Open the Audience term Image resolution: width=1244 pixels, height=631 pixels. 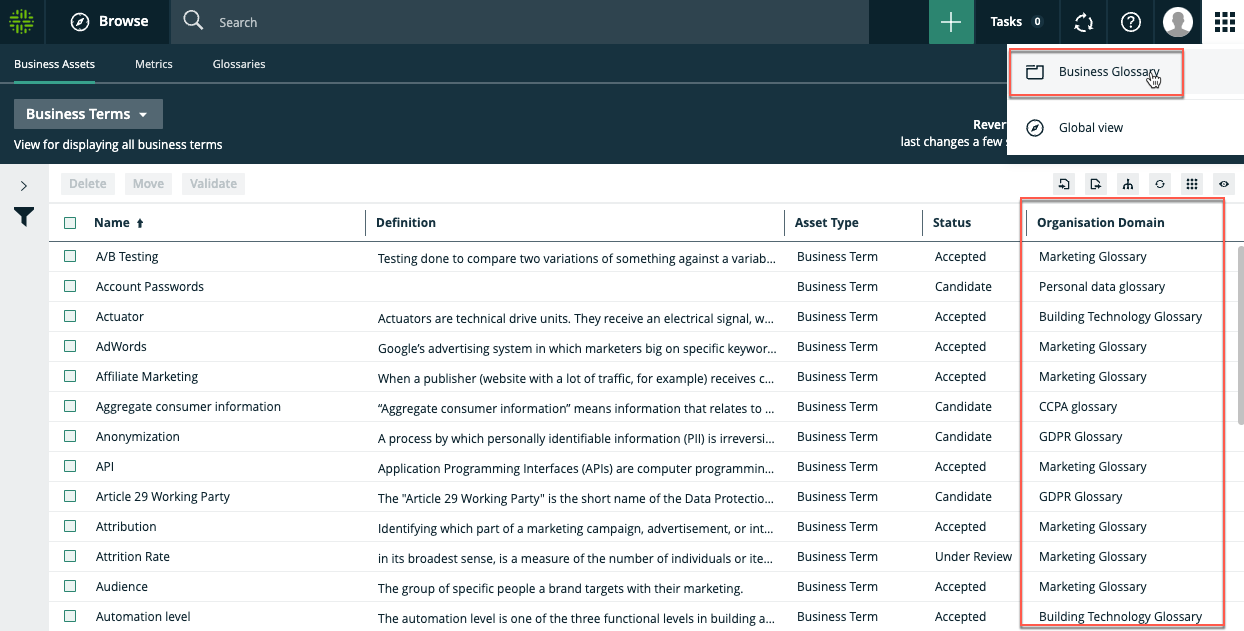(x=122, y=587)
